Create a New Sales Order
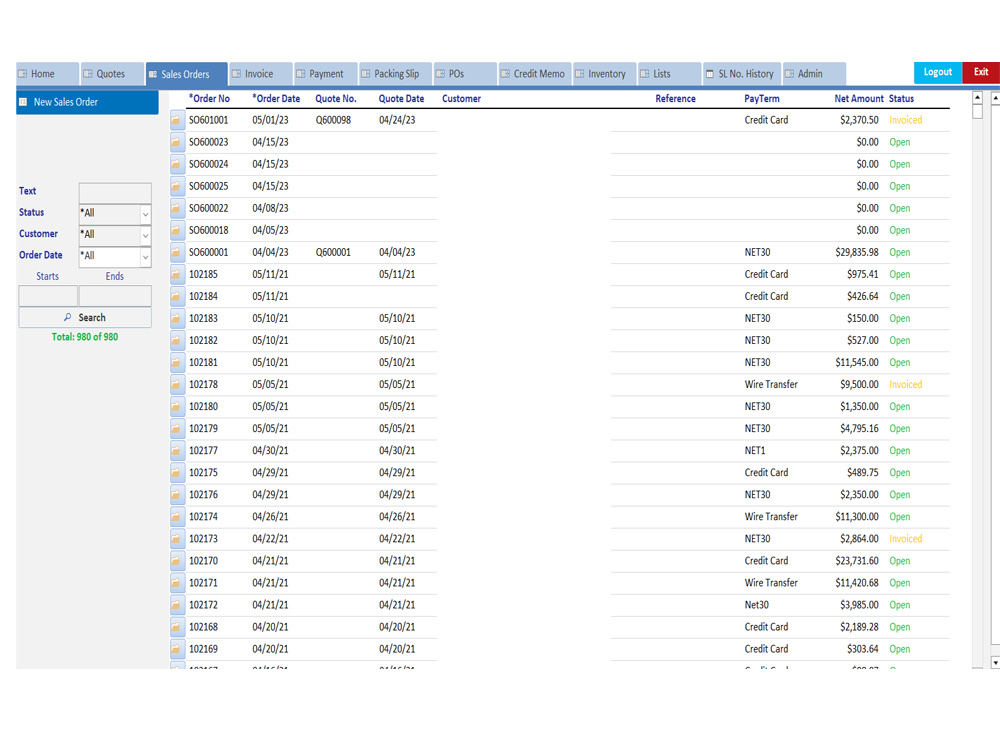Viewport: 1000px width, 750px height. (x=87, y=102)
